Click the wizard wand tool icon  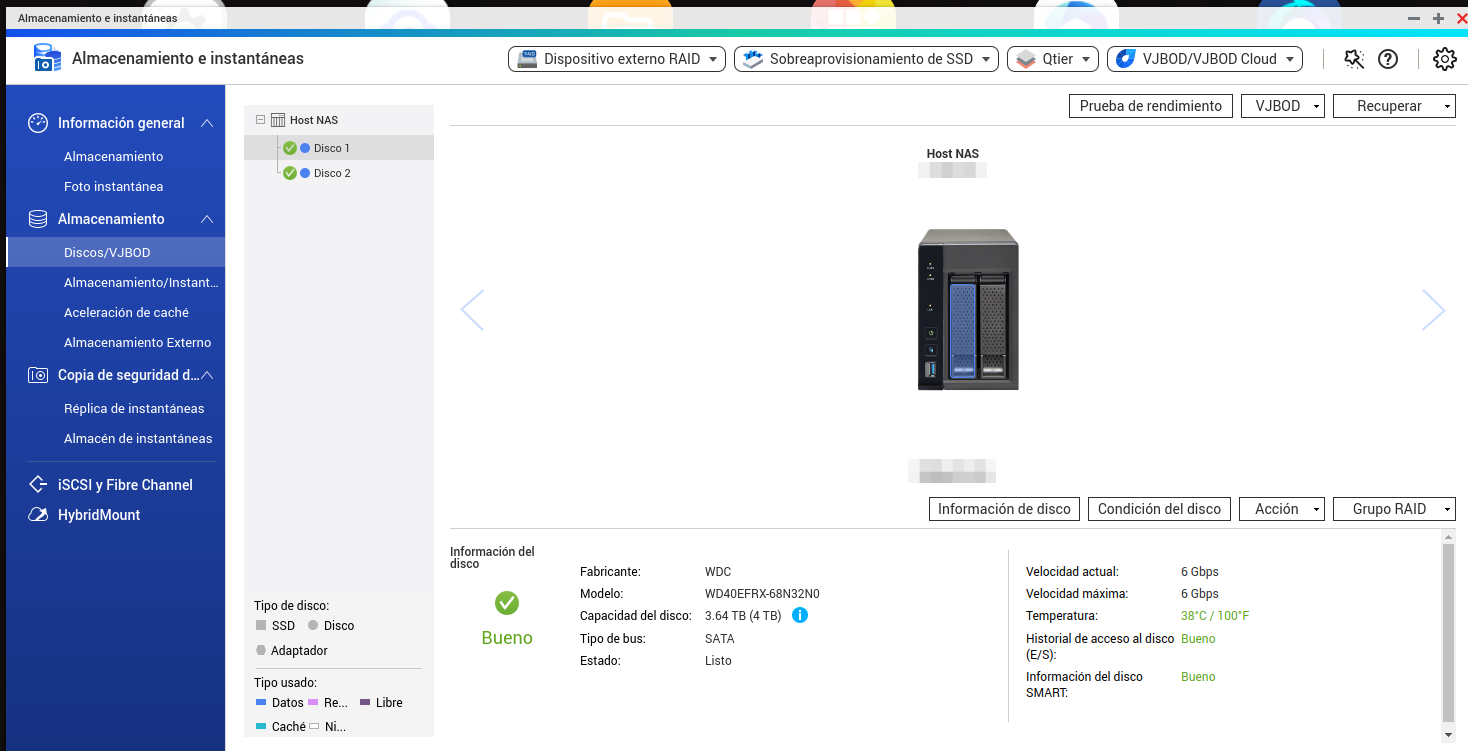pyautogui.click(x=1354, y=59)
